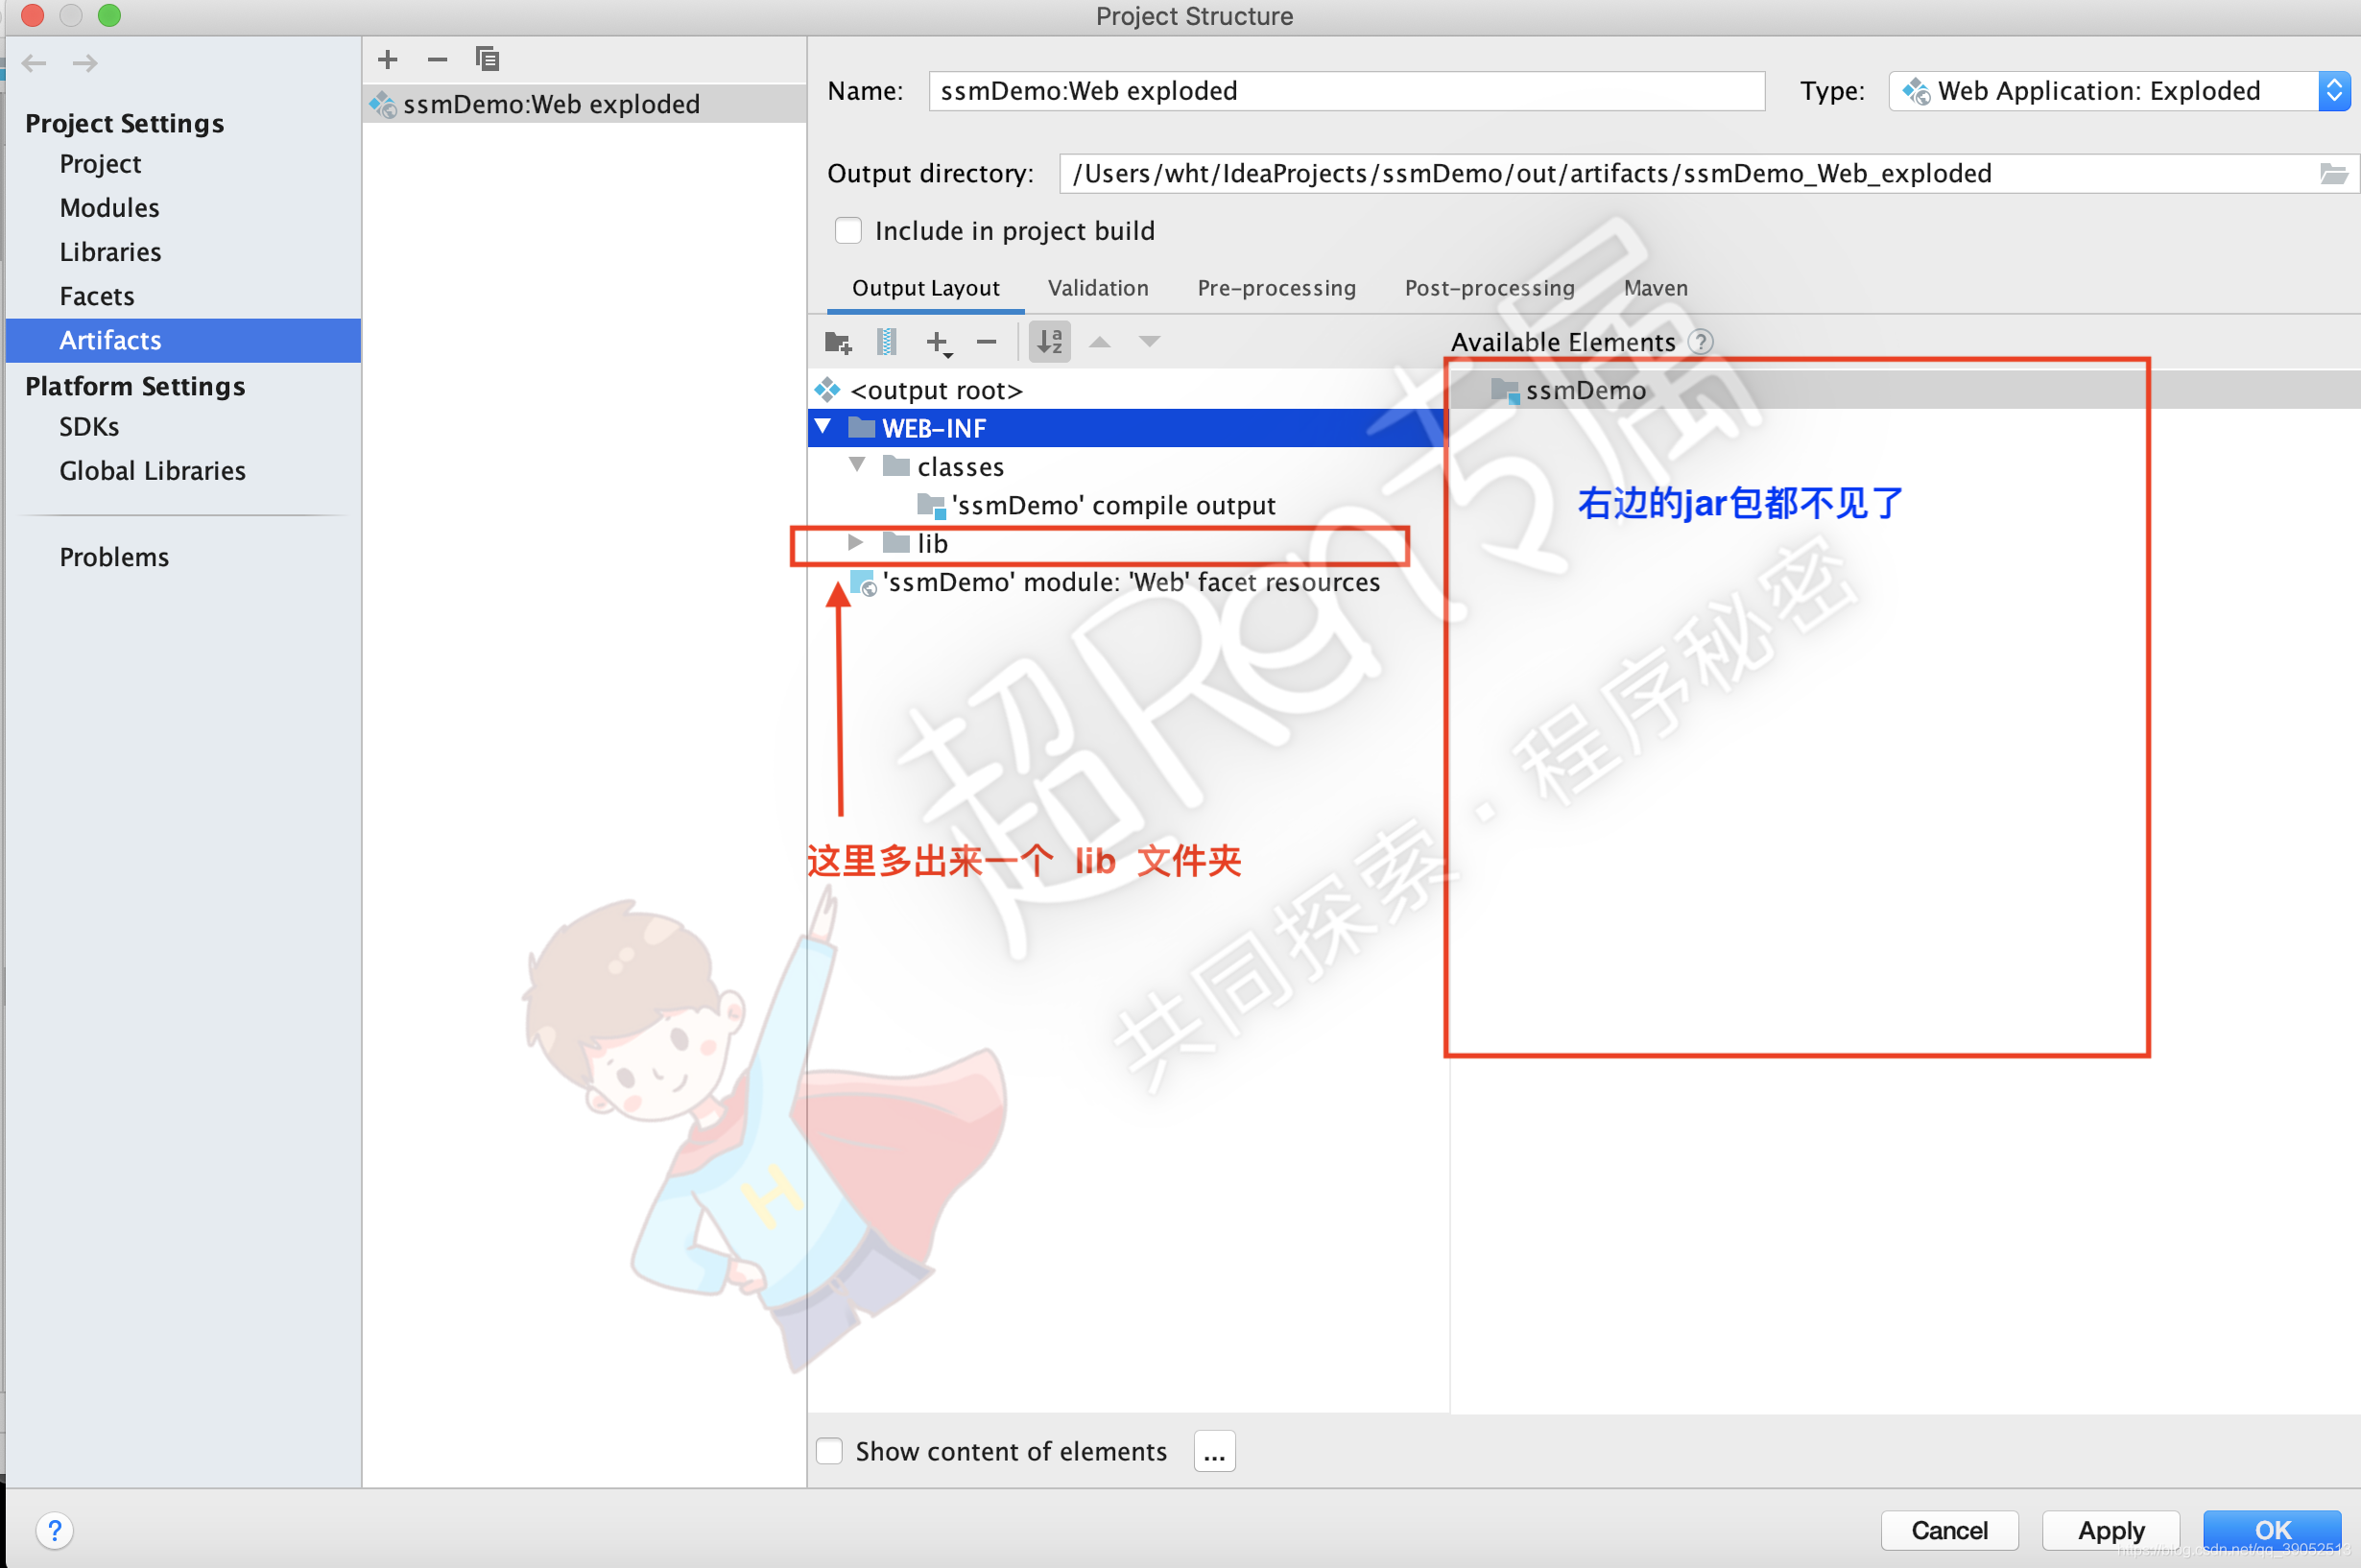Collapse the classes tree node

click(x=857, y=465)
